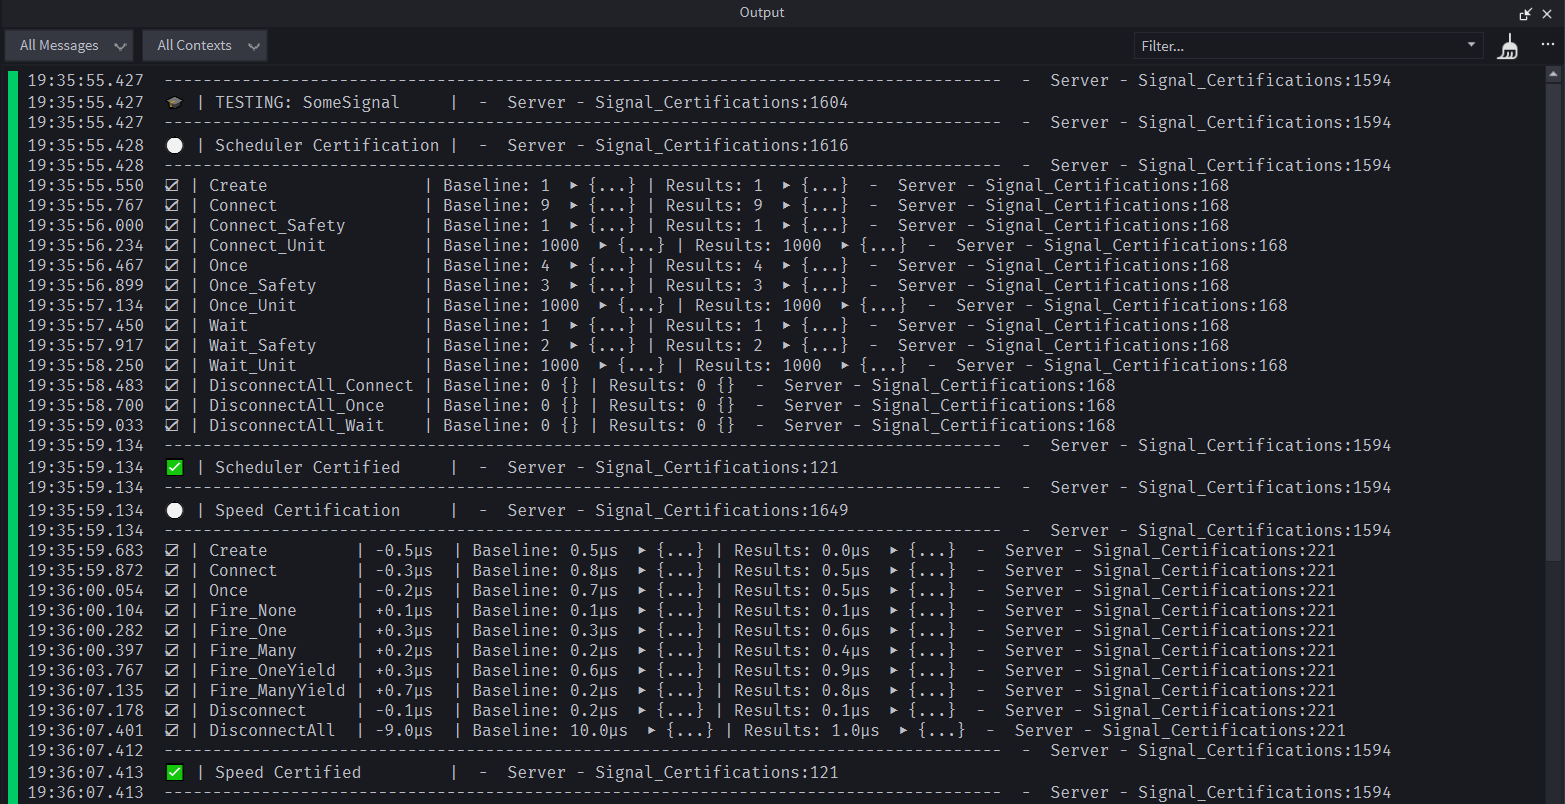Open the Signal_Certifications:1649 source link

click(721, 510)
